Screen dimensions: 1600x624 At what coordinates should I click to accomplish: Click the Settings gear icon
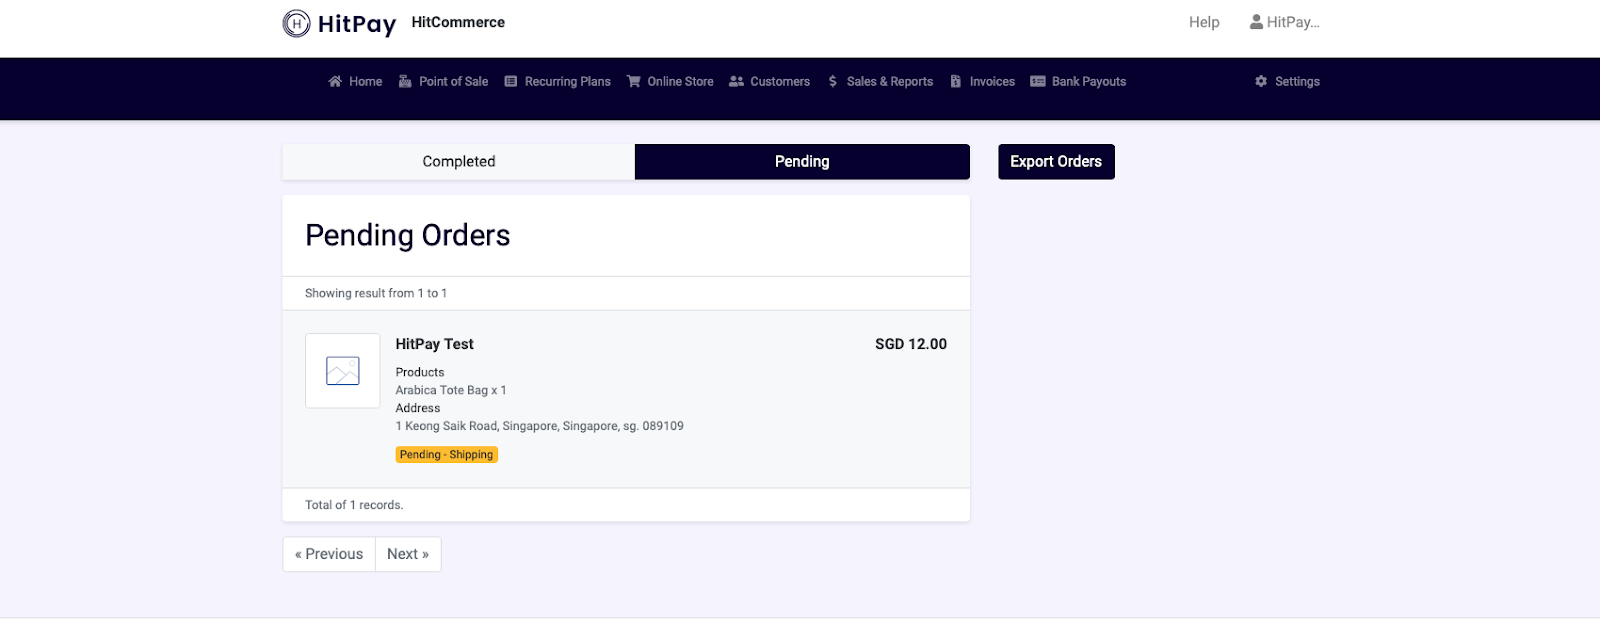coord(1261,82)
